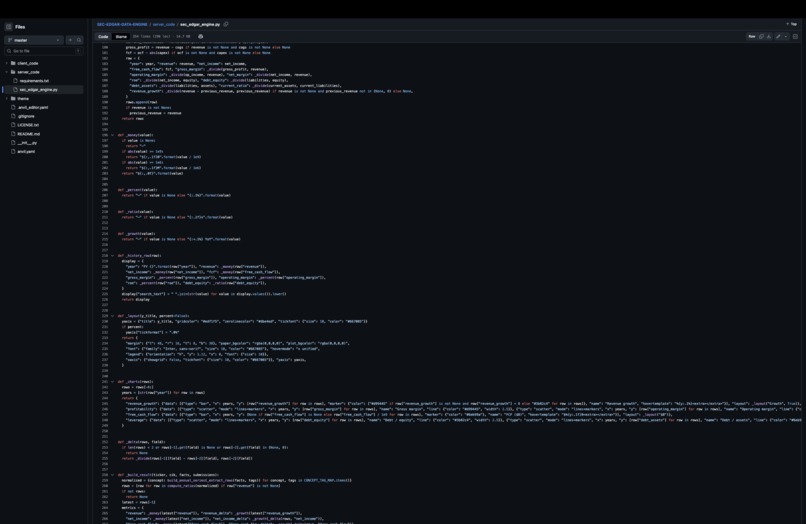Image resolution: width=806 pixels, height=524 pixels.
Task: Click folder icon of theme
Action: [13, 98]
